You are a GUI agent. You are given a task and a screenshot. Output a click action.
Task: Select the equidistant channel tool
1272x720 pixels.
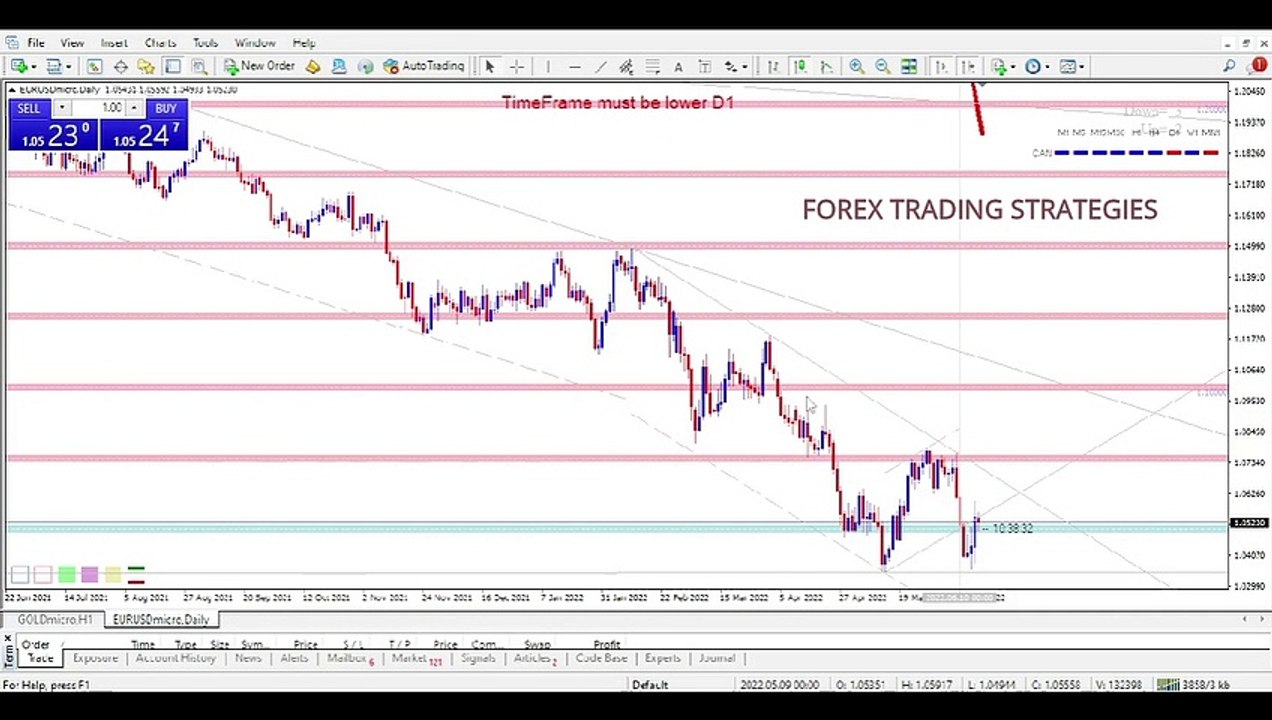pyautogui.click(x=626, y=66)
